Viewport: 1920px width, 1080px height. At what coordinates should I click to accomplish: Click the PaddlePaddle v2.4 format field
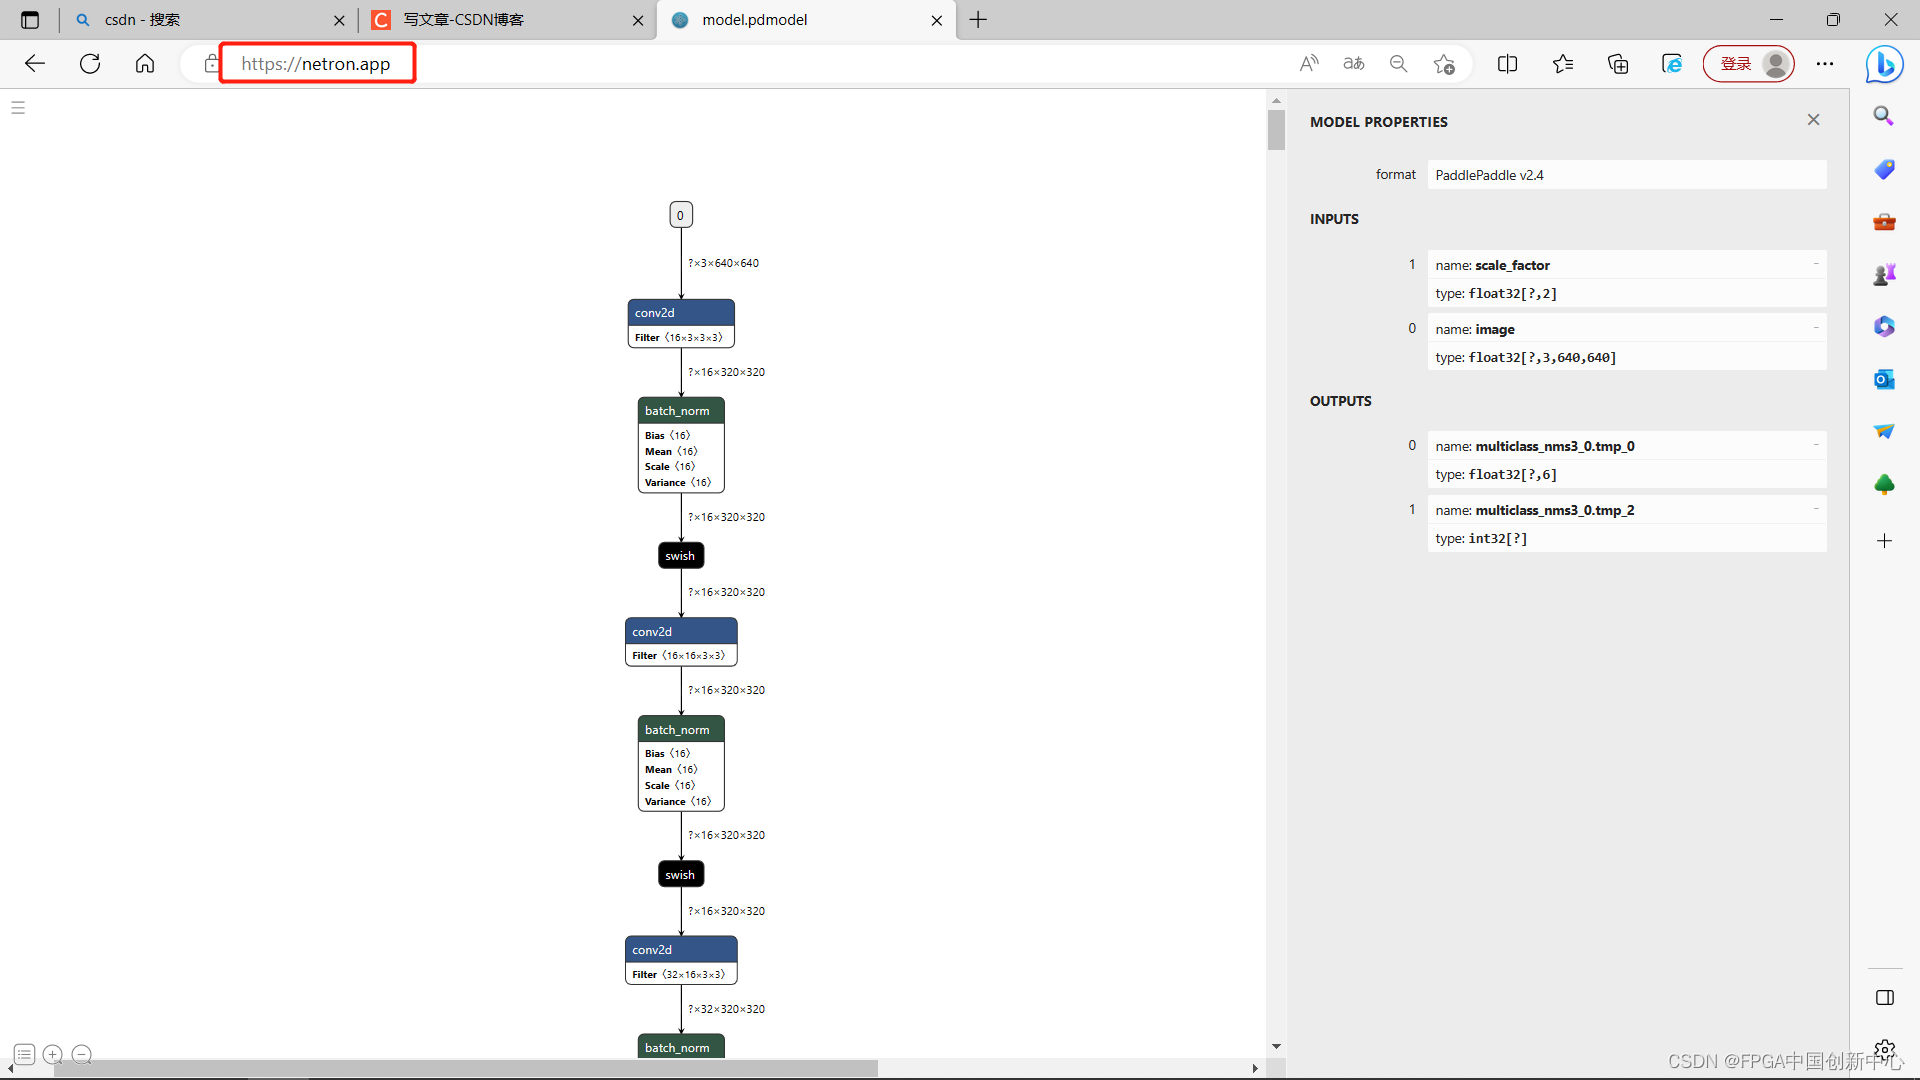coord(1626,175)
